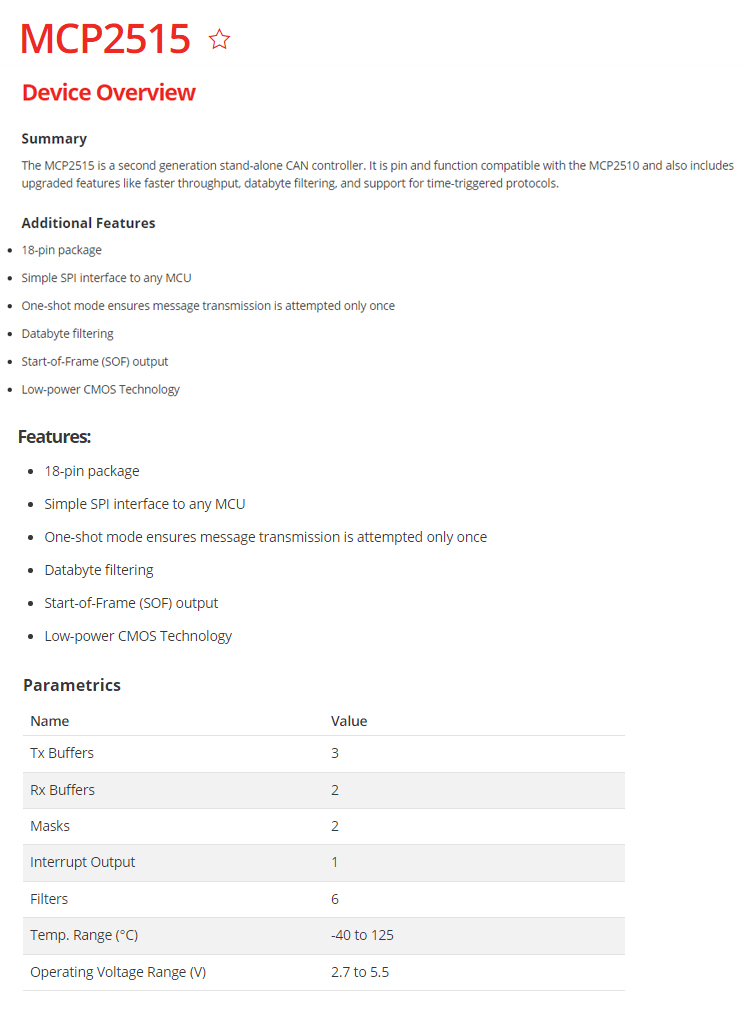
Task: Click the value 6 in the Filters row
Action: (335, 899)
